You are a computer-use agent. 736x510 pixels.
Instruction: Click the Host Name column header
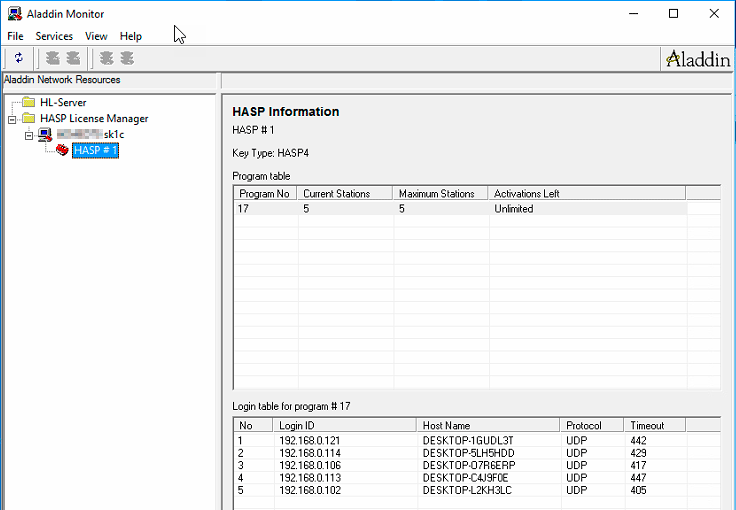[x=487, y=425]
